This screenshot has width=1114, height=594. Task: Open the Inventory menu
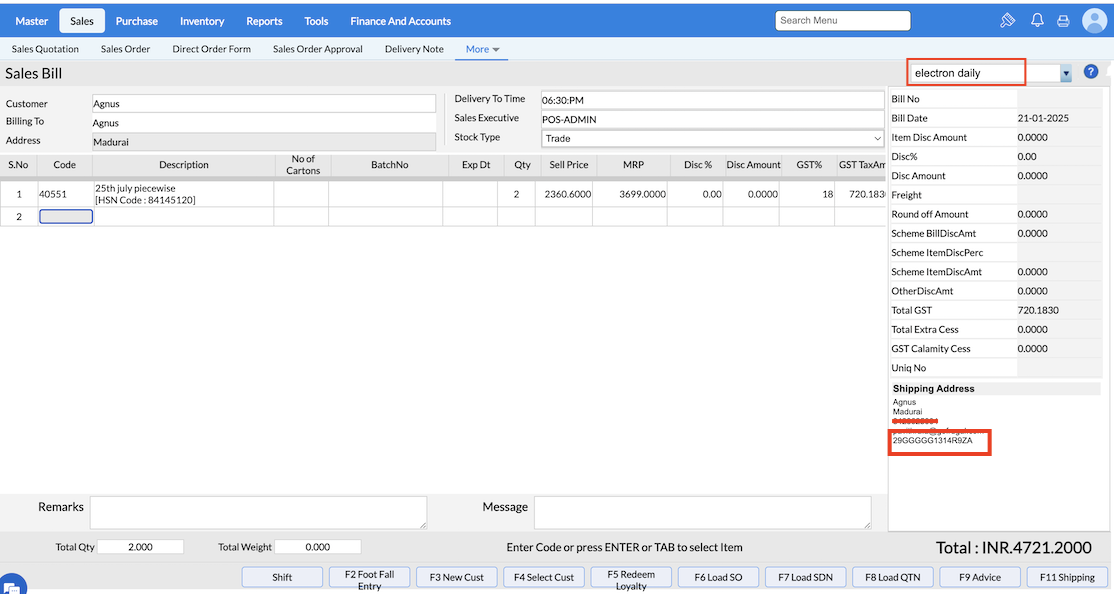202,21
